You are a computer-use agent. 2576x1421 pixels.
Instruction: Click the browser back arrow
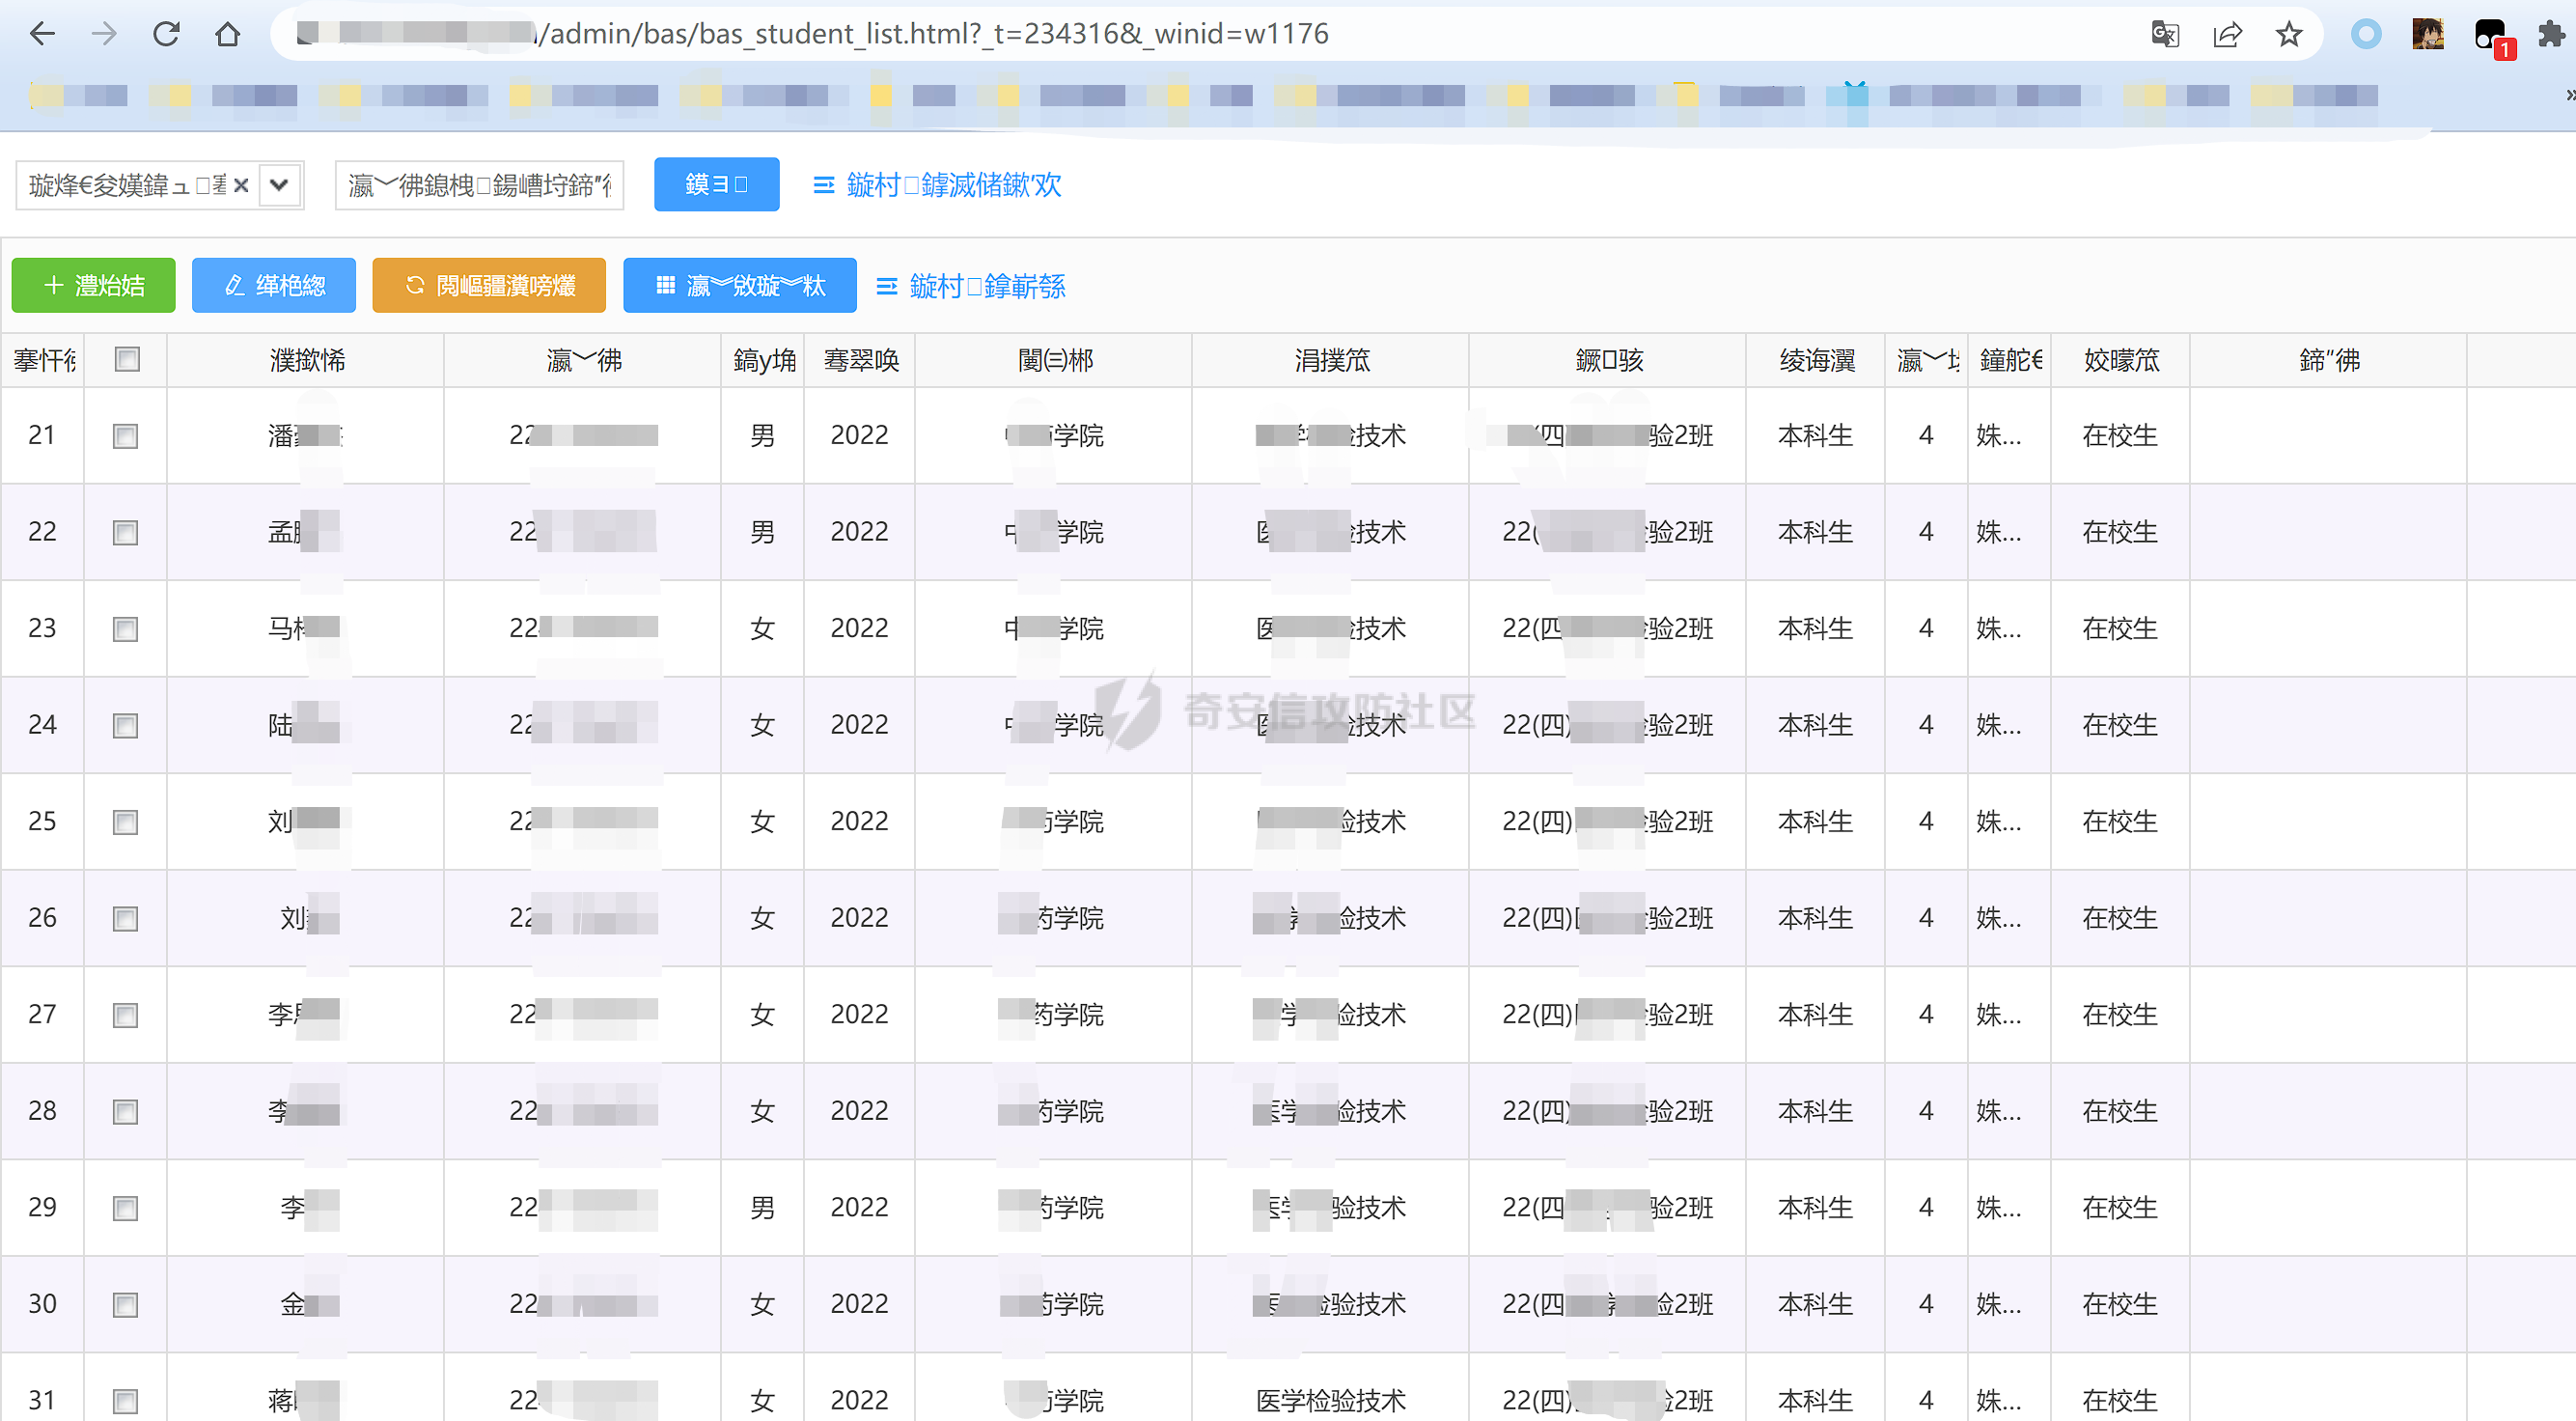[x=42, y=34]
